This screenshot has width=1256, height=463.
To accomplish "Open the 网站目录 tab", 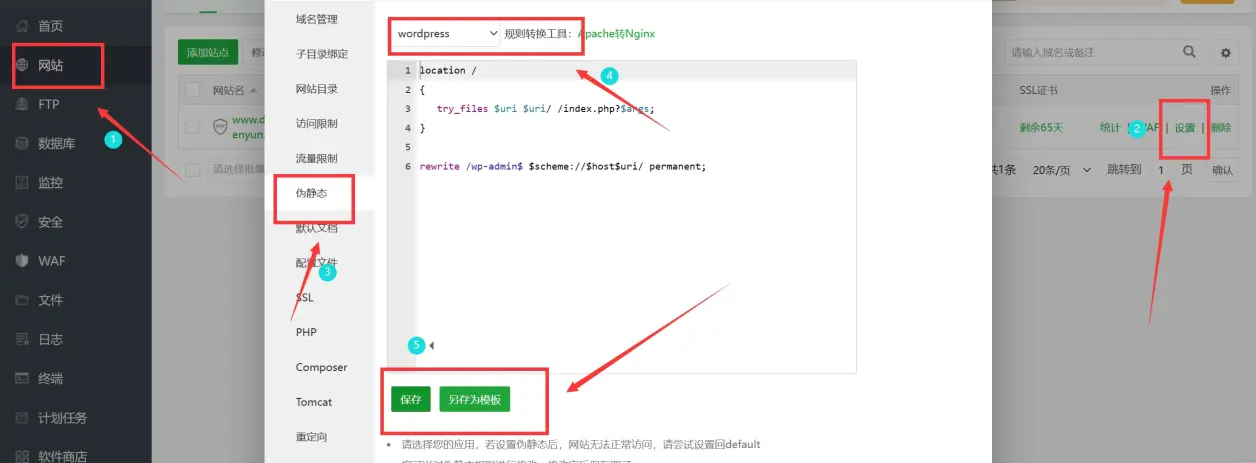I will pos(316,89).
